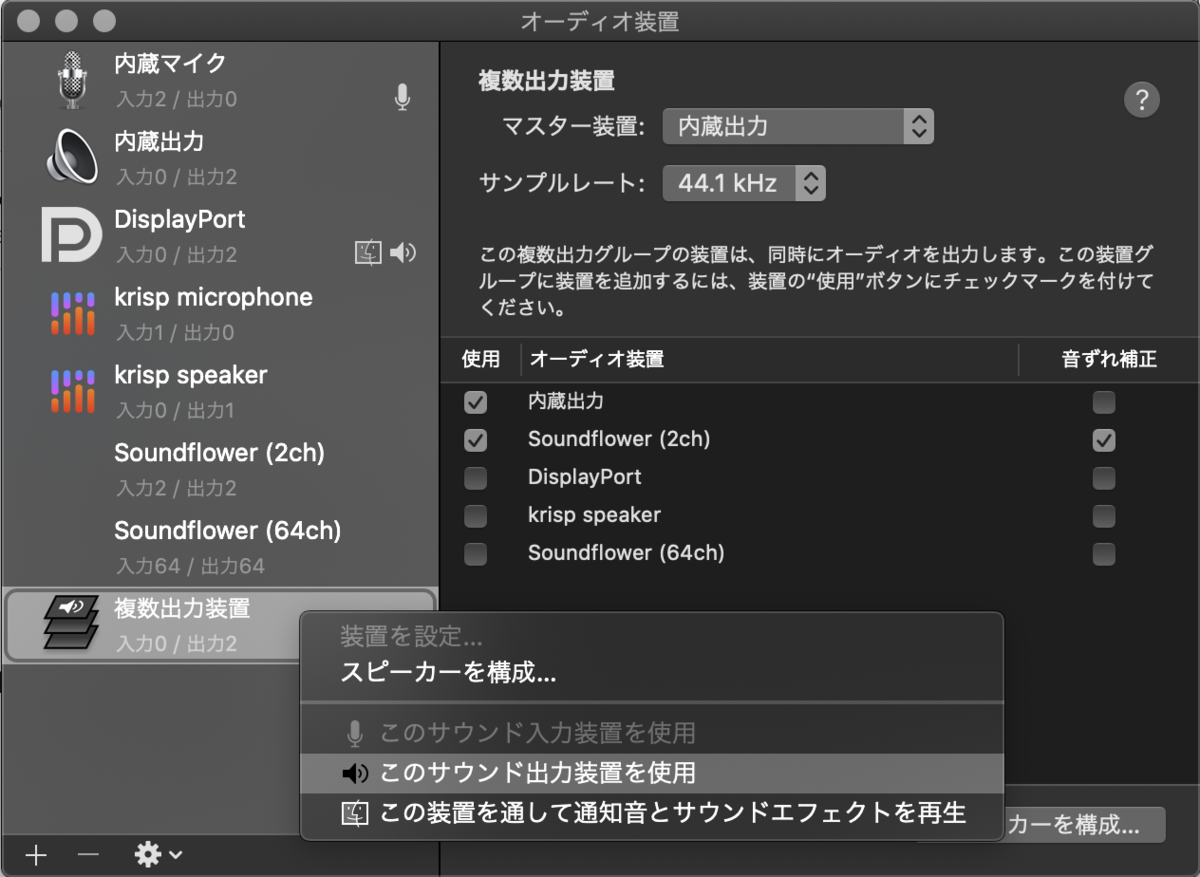Screen dimensions: 1200x877
Task: Click the 音ずれ補正 column header
Action: (1109, 359)
